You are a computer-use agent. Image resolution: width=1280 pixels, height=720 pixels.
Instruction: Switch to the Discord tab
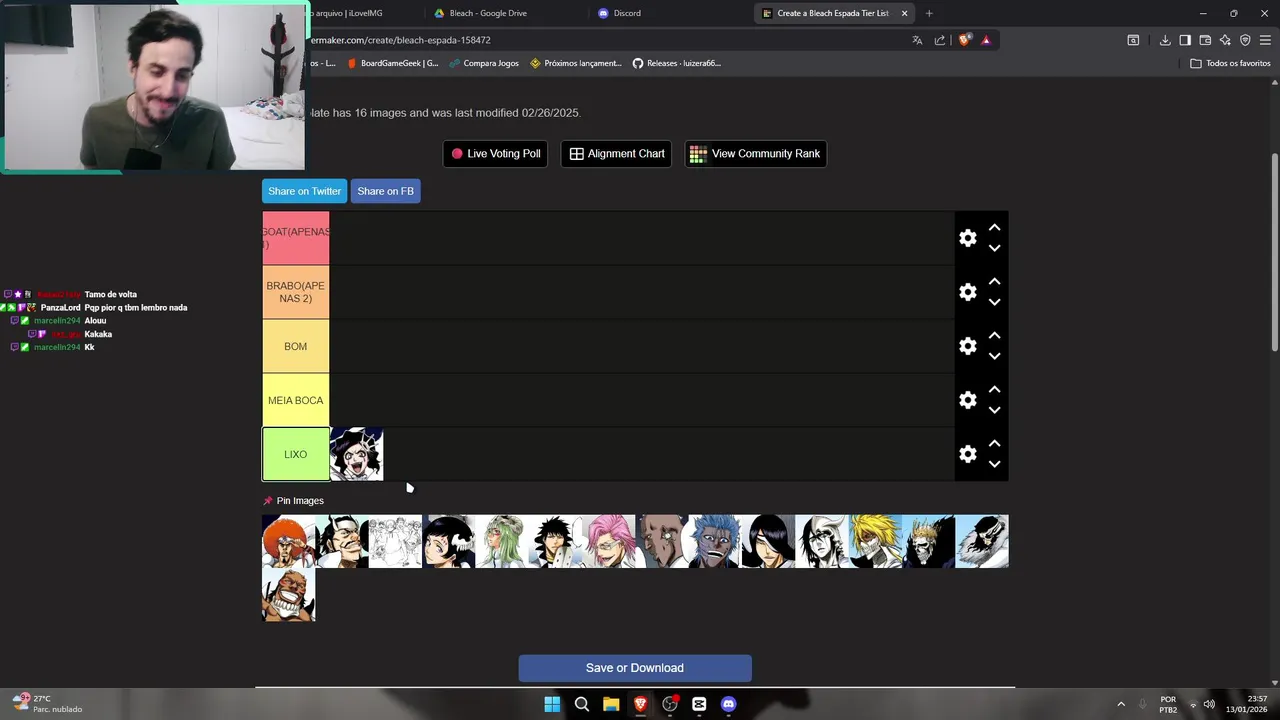coord(627,13)
